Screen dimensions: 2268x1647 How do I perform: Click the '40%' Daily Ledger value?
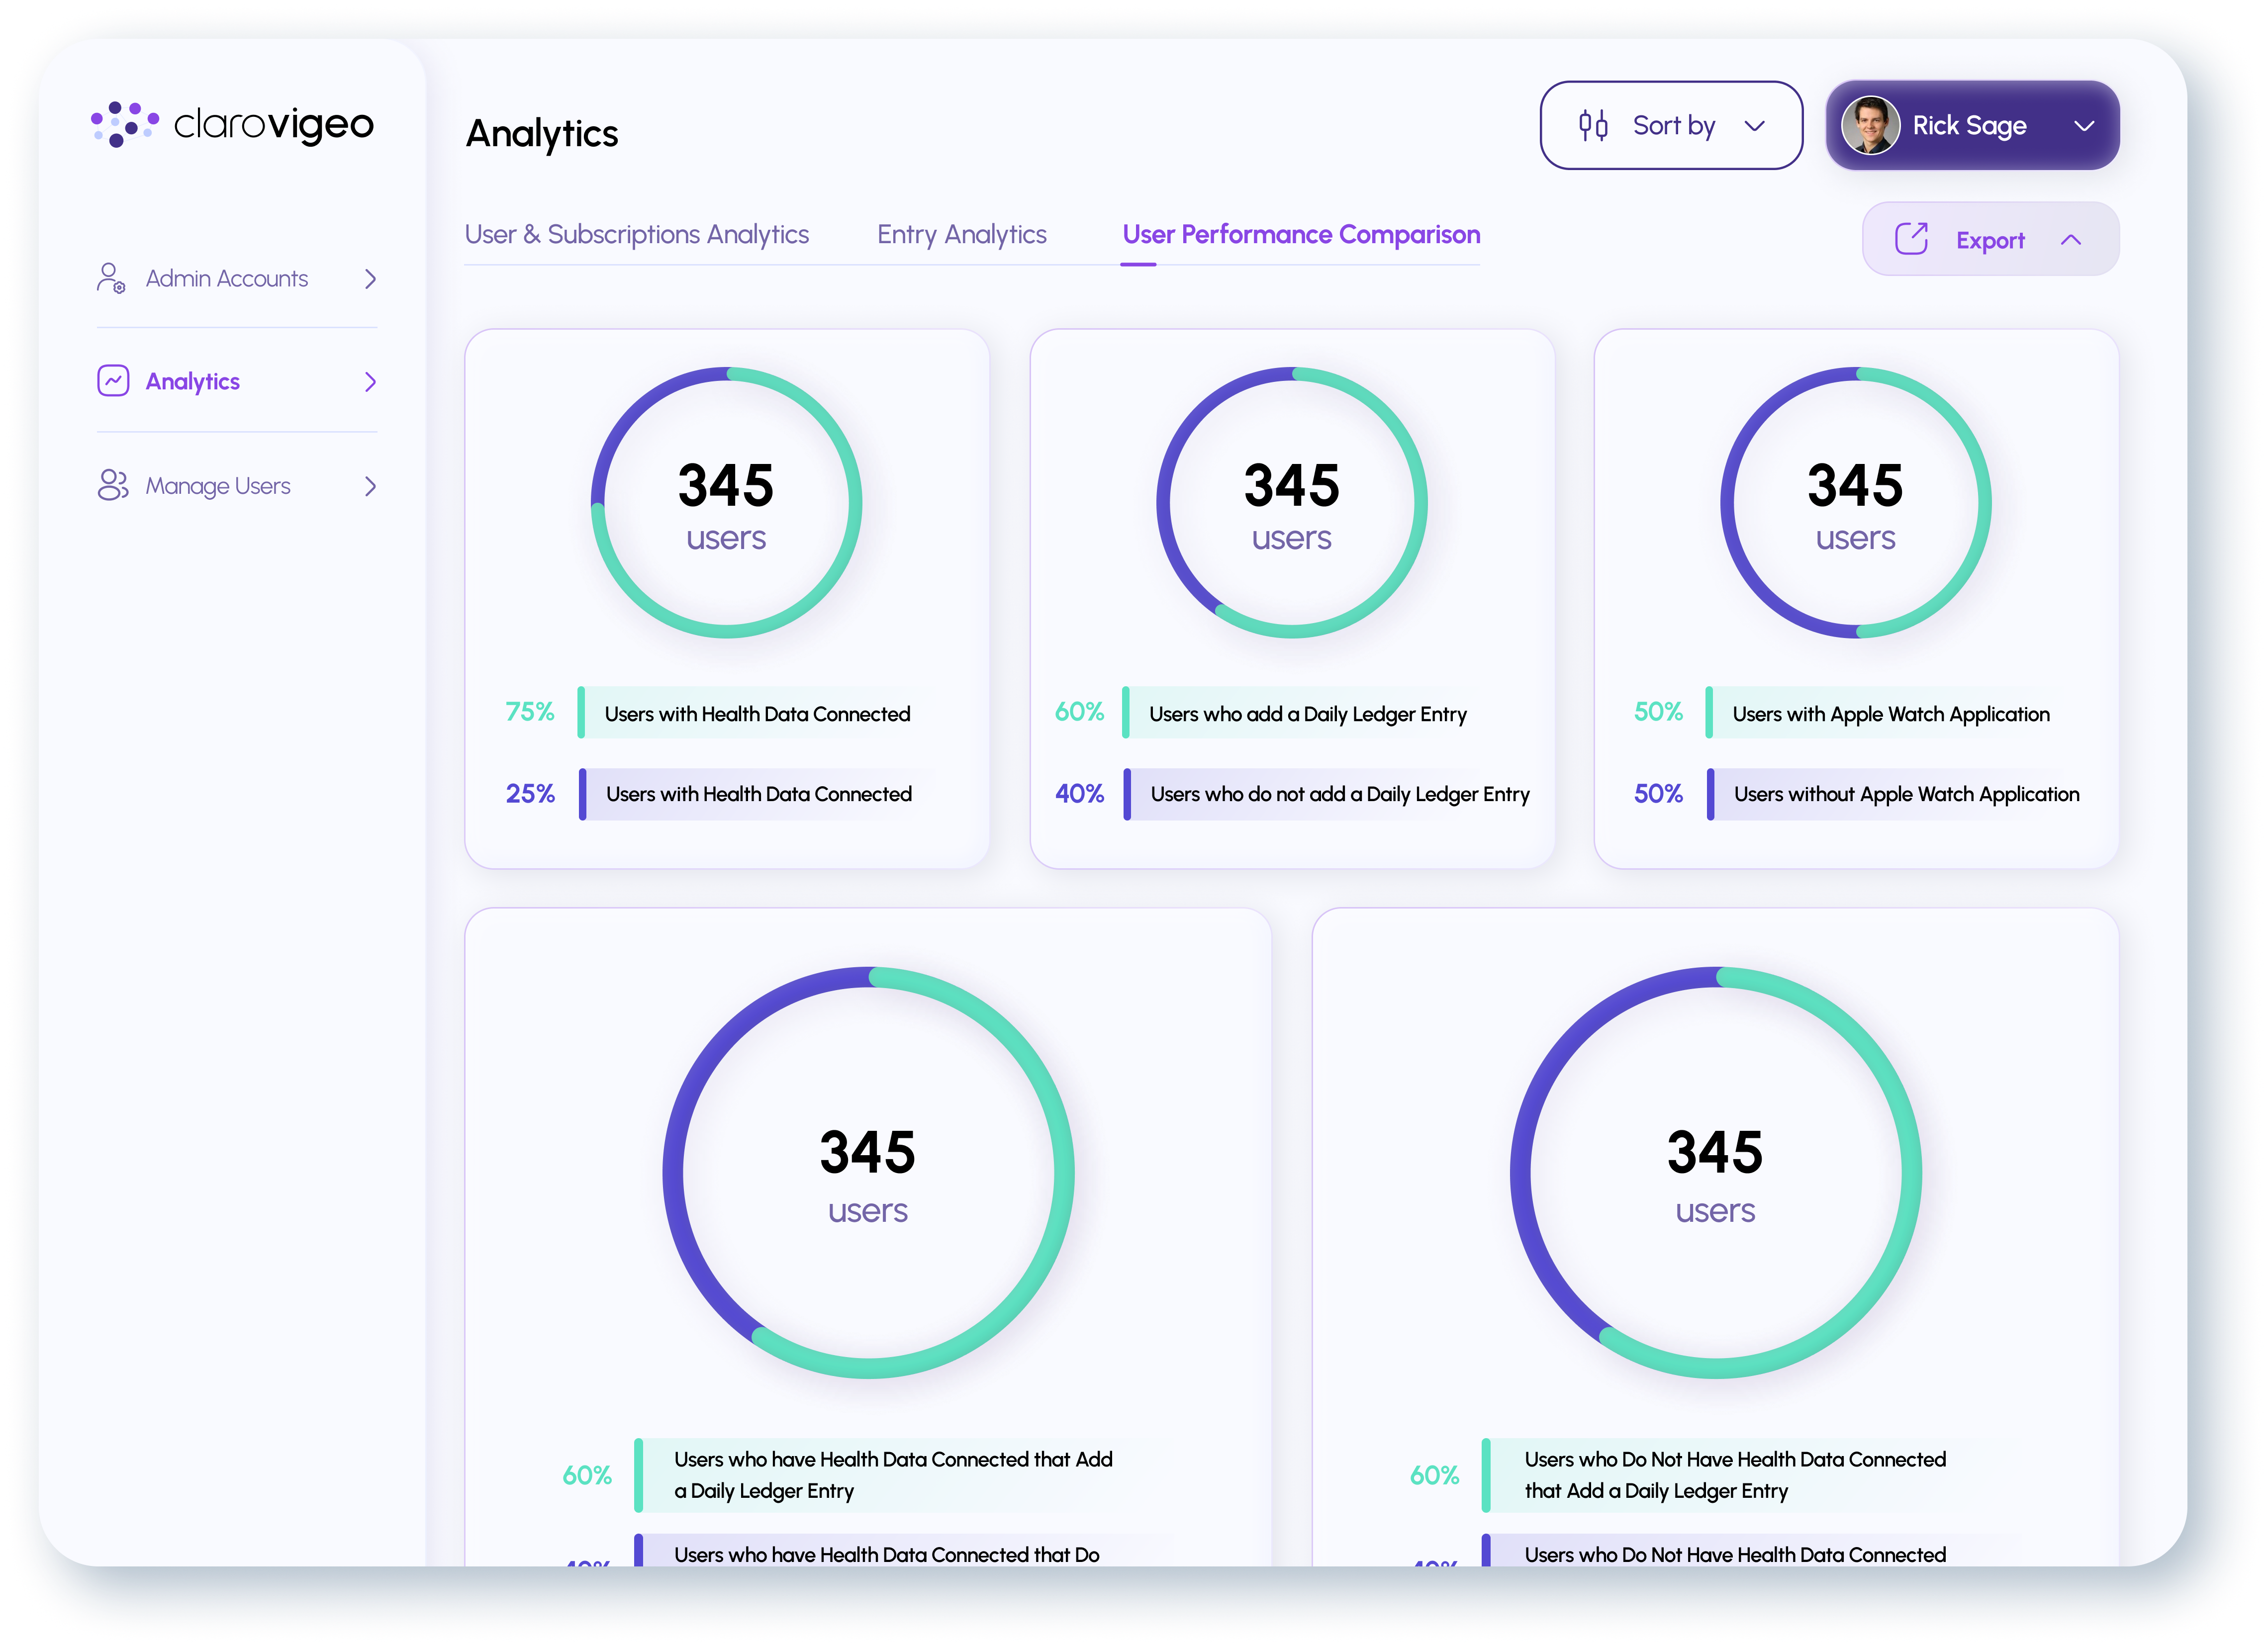point(1079,793)
